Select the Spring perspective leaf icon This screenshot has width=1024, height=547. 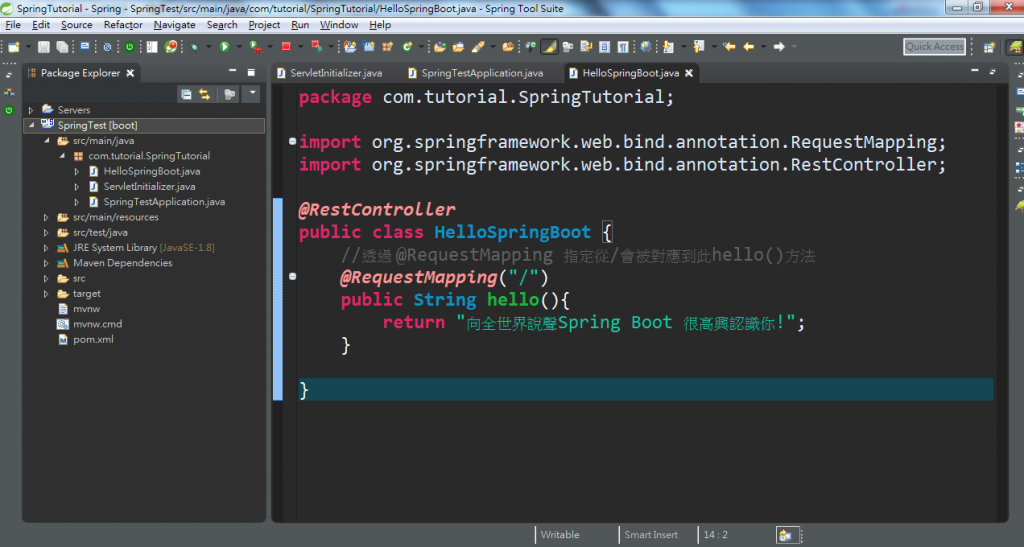pos(1015,47)
